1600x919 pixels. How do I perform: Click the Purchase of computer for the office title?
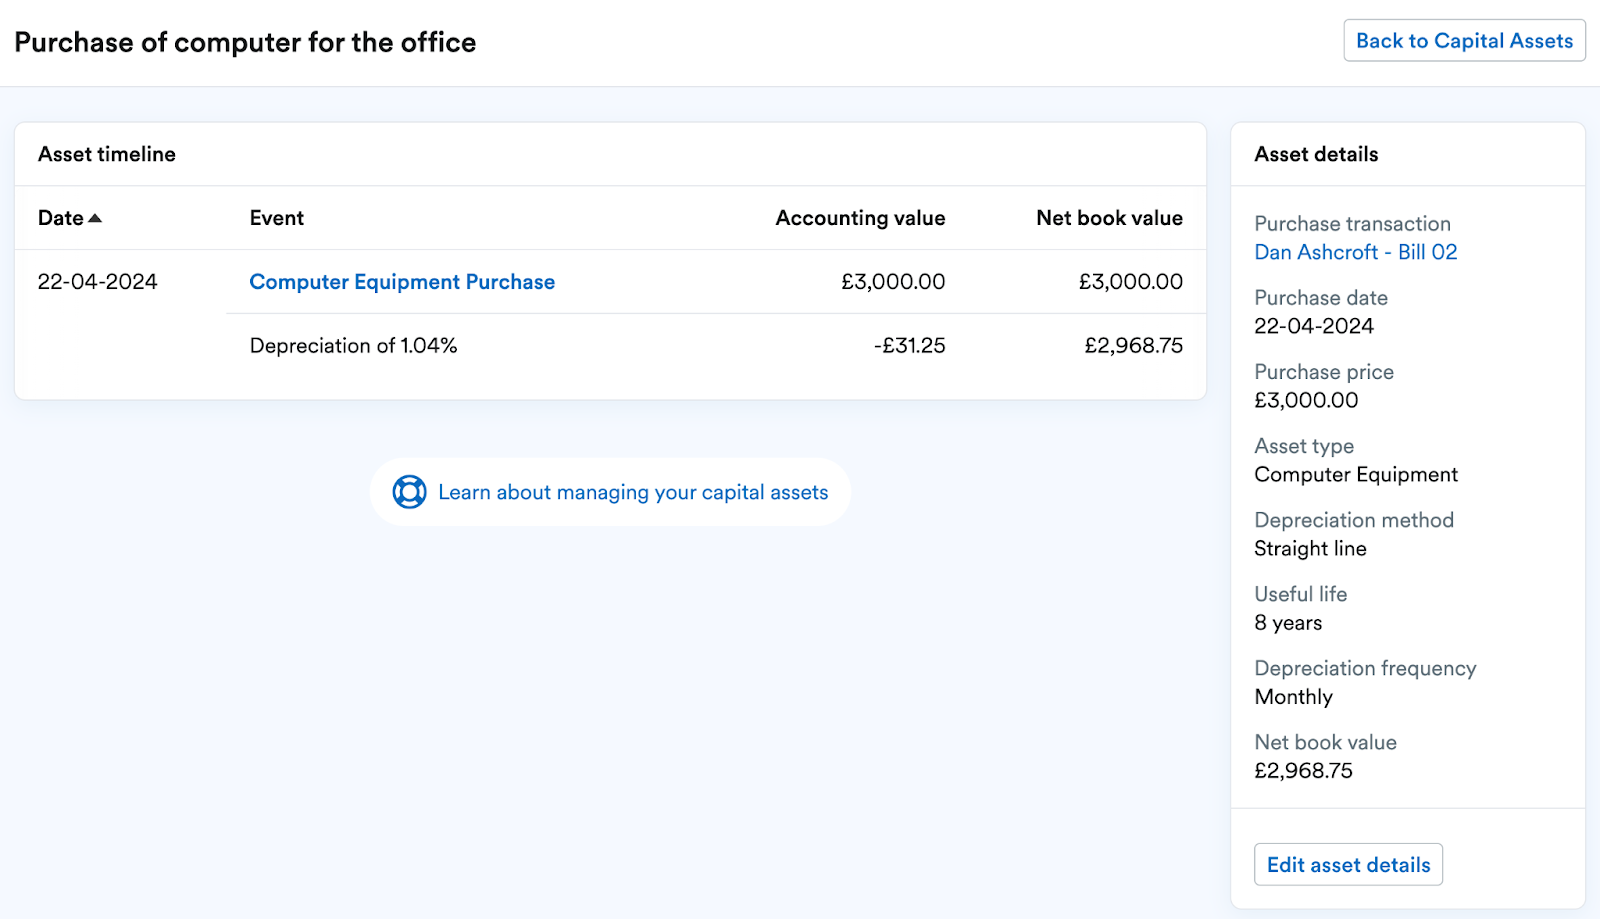tap(245, 42)
